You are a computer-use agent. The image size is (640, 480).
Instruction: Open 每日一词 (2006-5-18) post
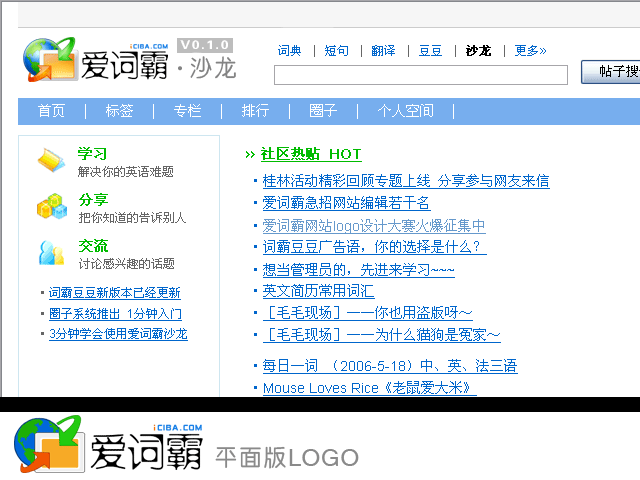click(x=390, y=366)
